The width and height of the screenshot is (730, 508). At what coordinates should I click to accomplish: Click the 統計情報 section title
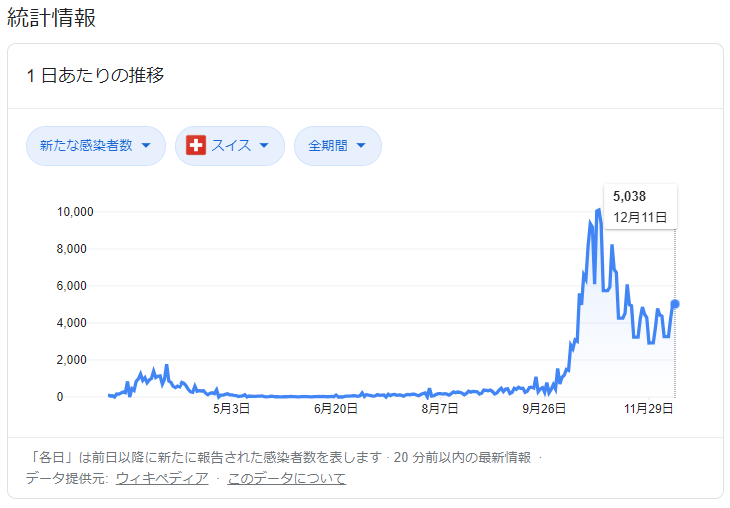coord(52,18)
